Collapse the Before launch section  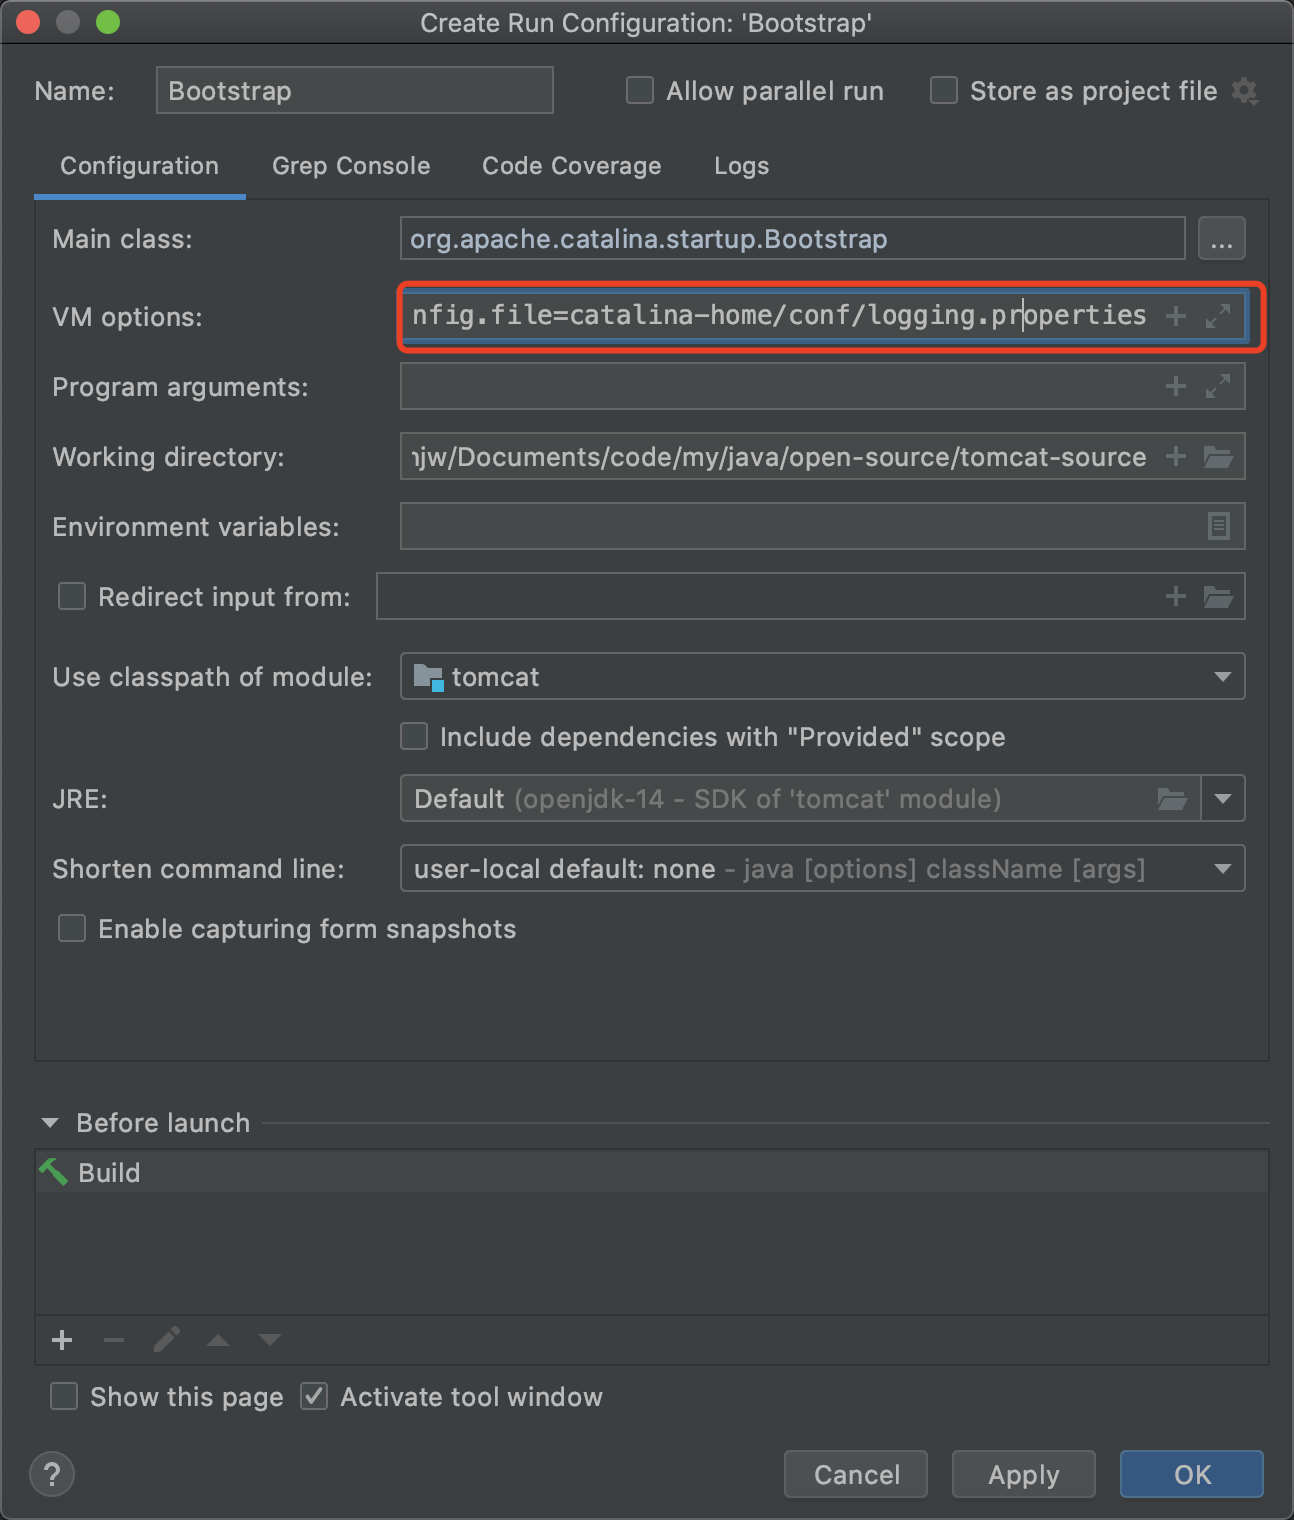click(50, 1123)
